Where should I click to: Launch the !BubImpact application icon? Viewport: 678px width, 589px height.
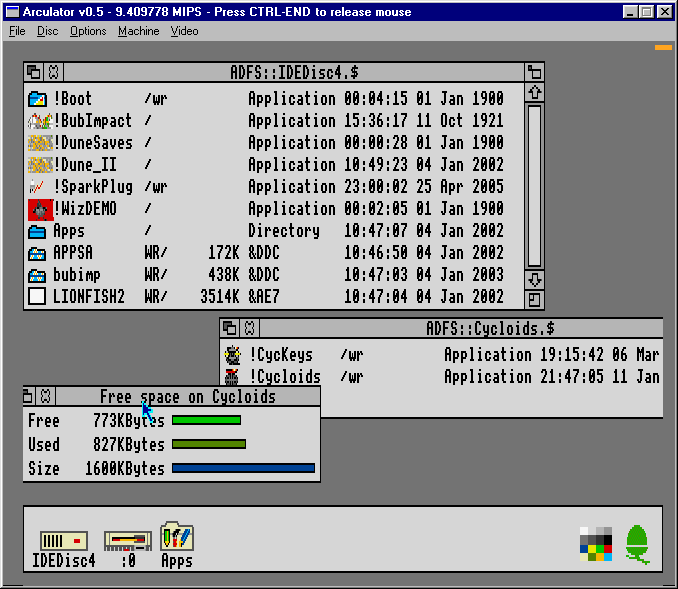click(x=38, y=121)
